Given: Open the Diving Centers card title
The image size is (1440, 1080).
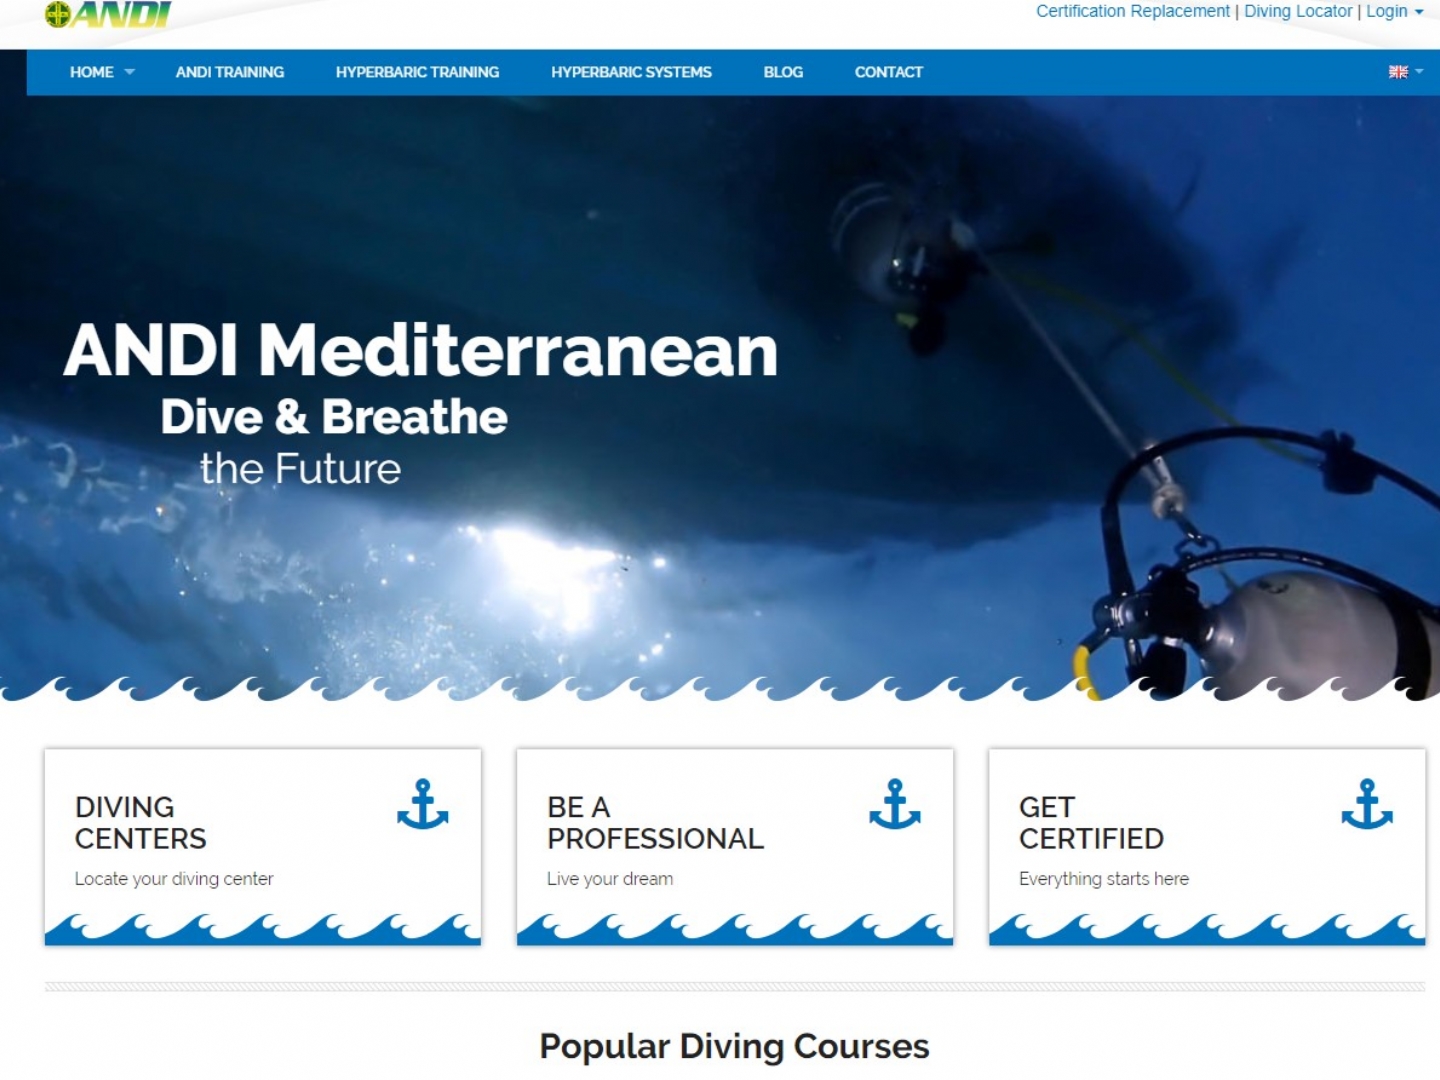Looking at the screenshot, I should pos(141,822).
